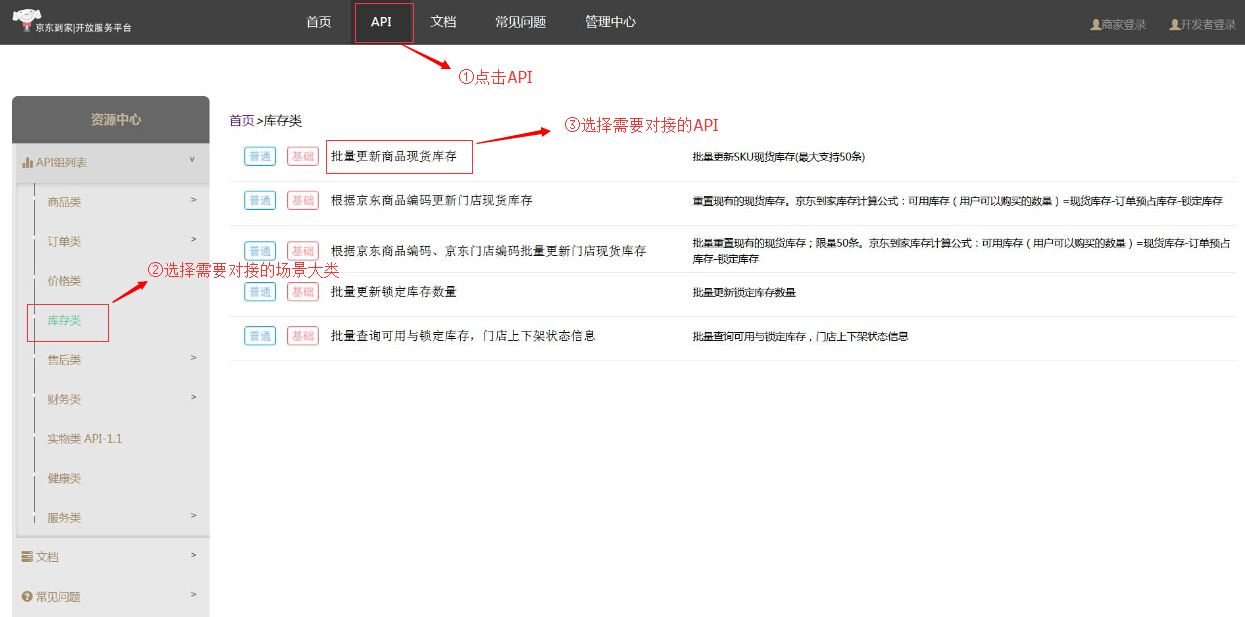Select 价格类 in the sidebar
The height and width of the screenshot is (617, 1245).
64,281
